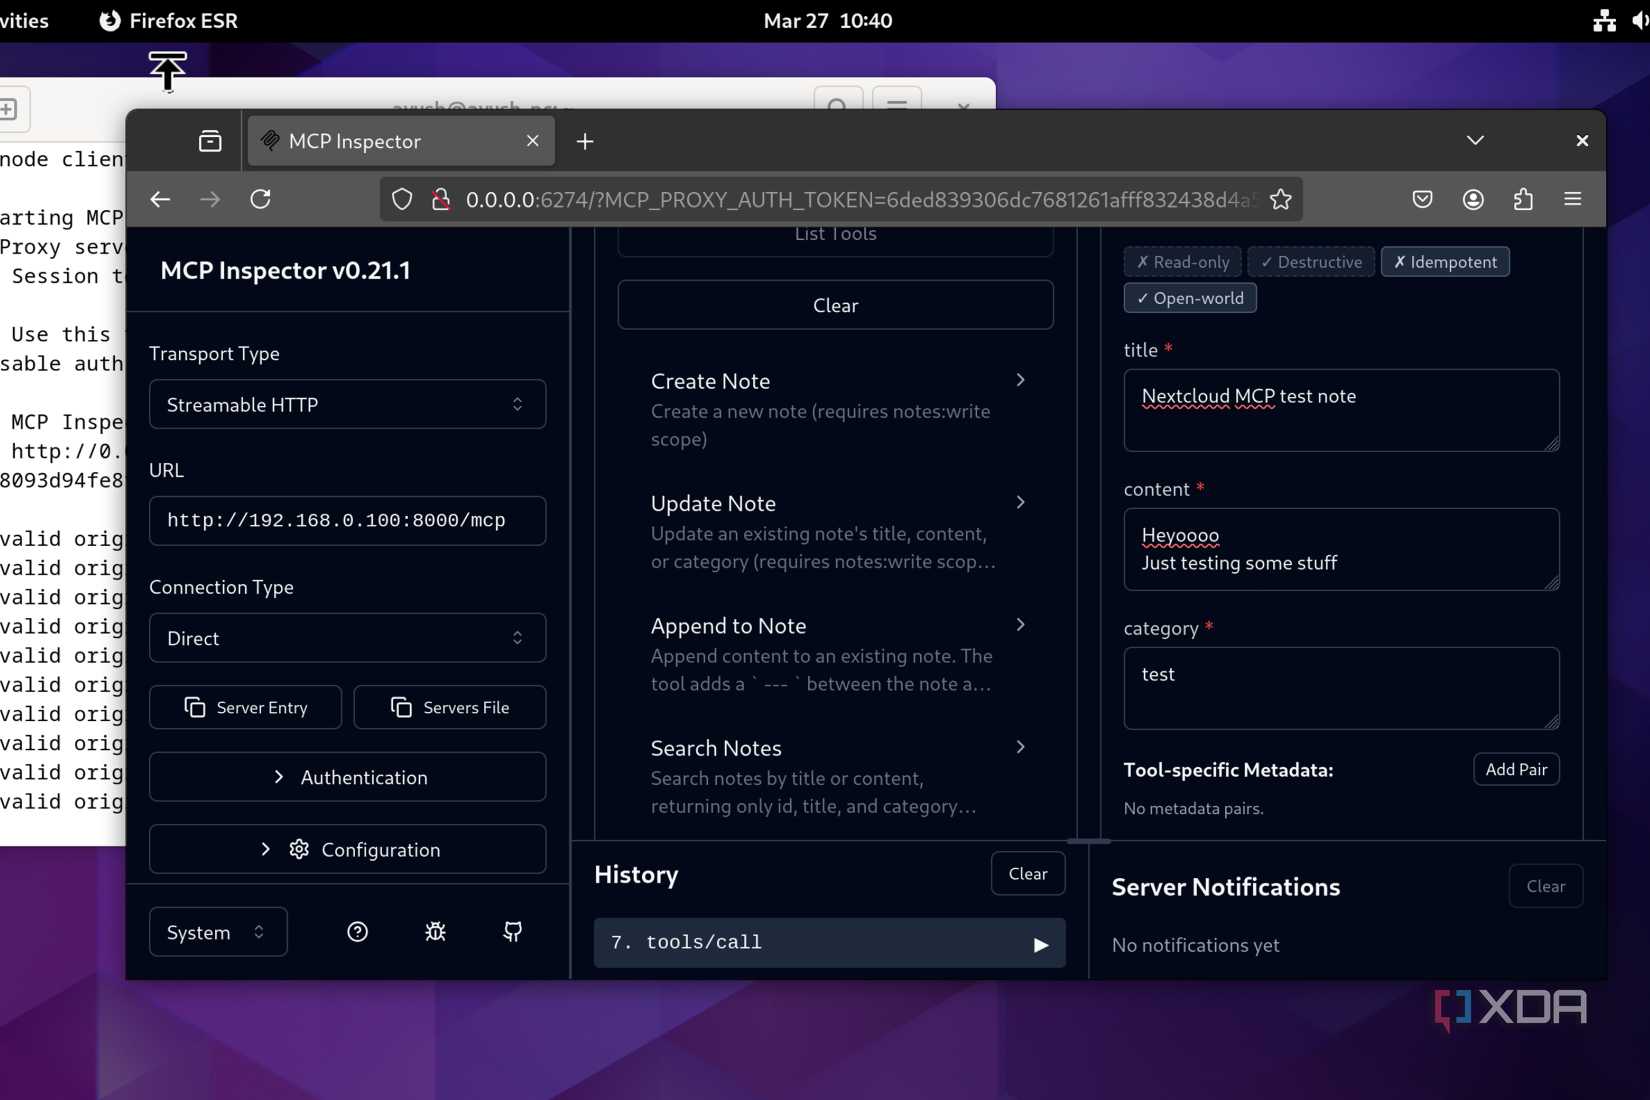
Task: Open the extensions puzzle icon
Action: (x=1523, y=199)
